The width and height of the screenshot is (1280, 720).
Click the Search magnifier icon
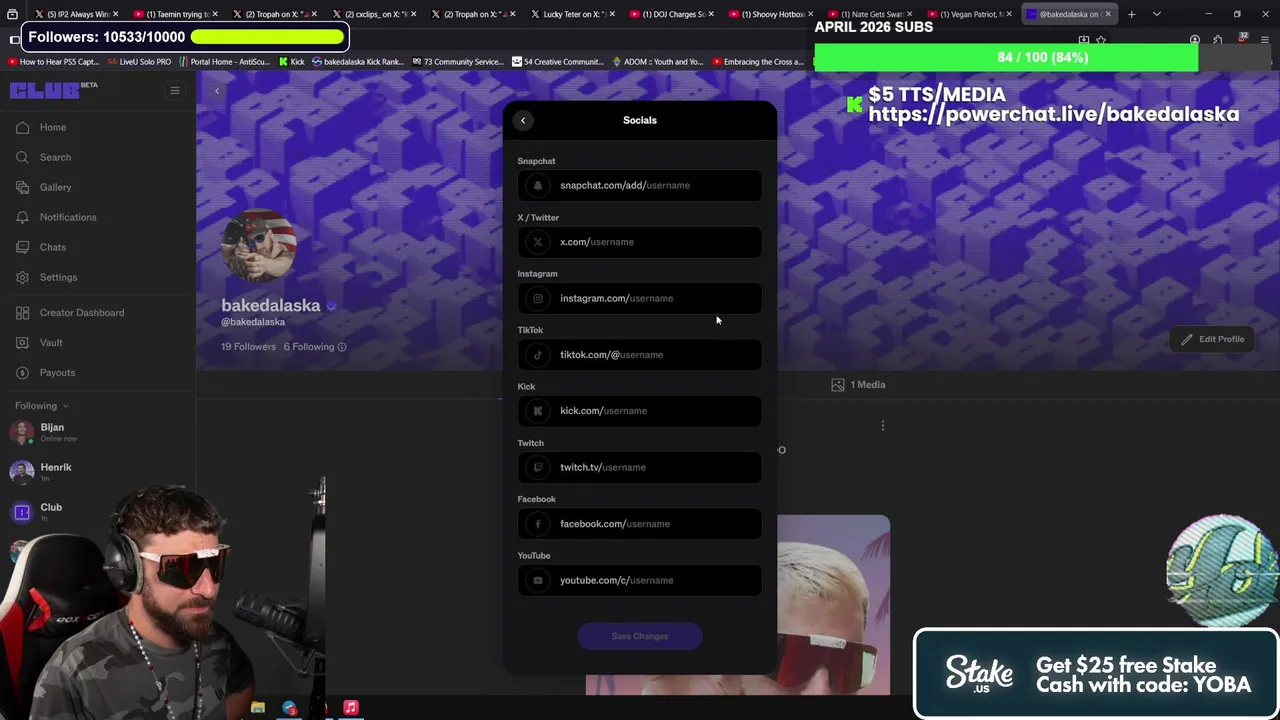tap(22, 157)
